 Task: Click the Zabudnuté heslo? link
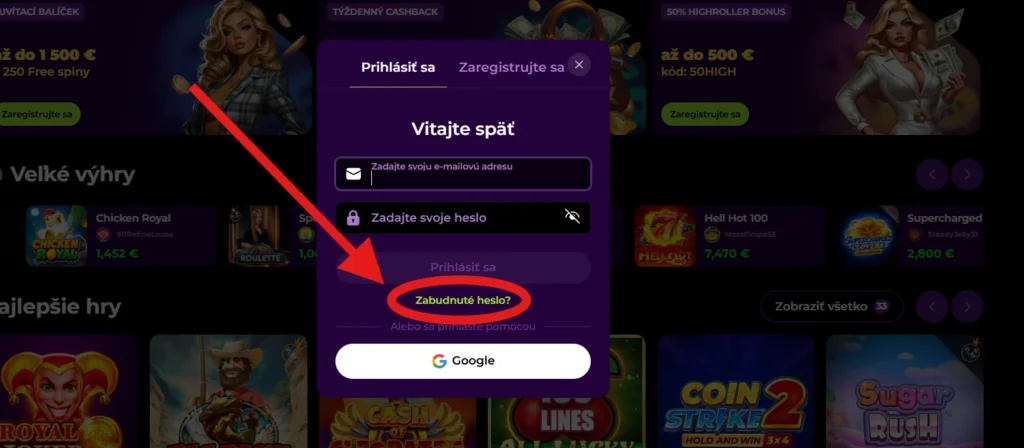(x=463, y=300)
